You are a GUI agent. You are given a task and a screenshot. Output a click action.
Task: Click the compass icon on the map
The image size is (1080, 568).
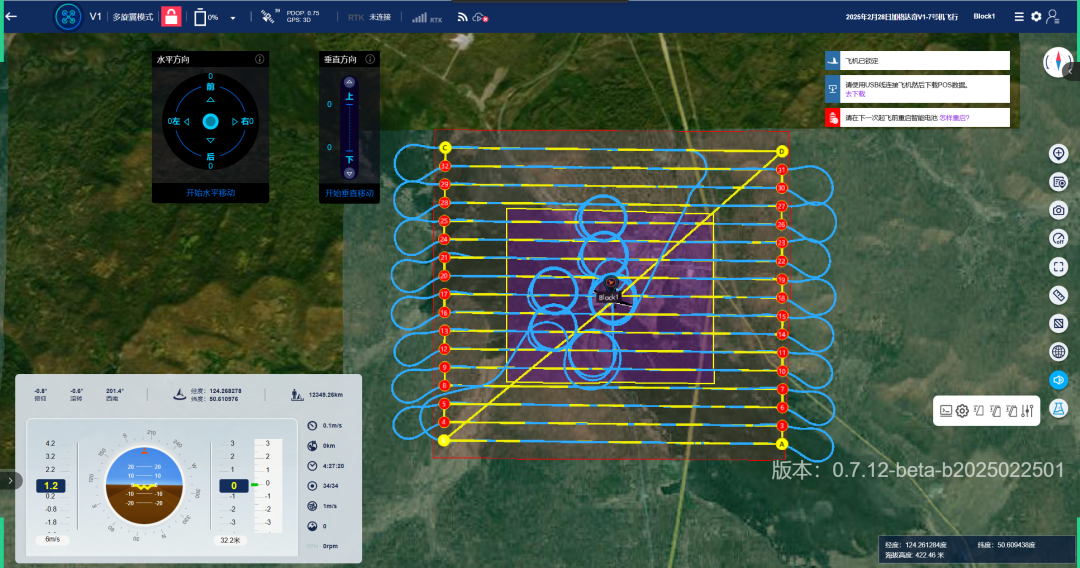[x=1056, y=62]
